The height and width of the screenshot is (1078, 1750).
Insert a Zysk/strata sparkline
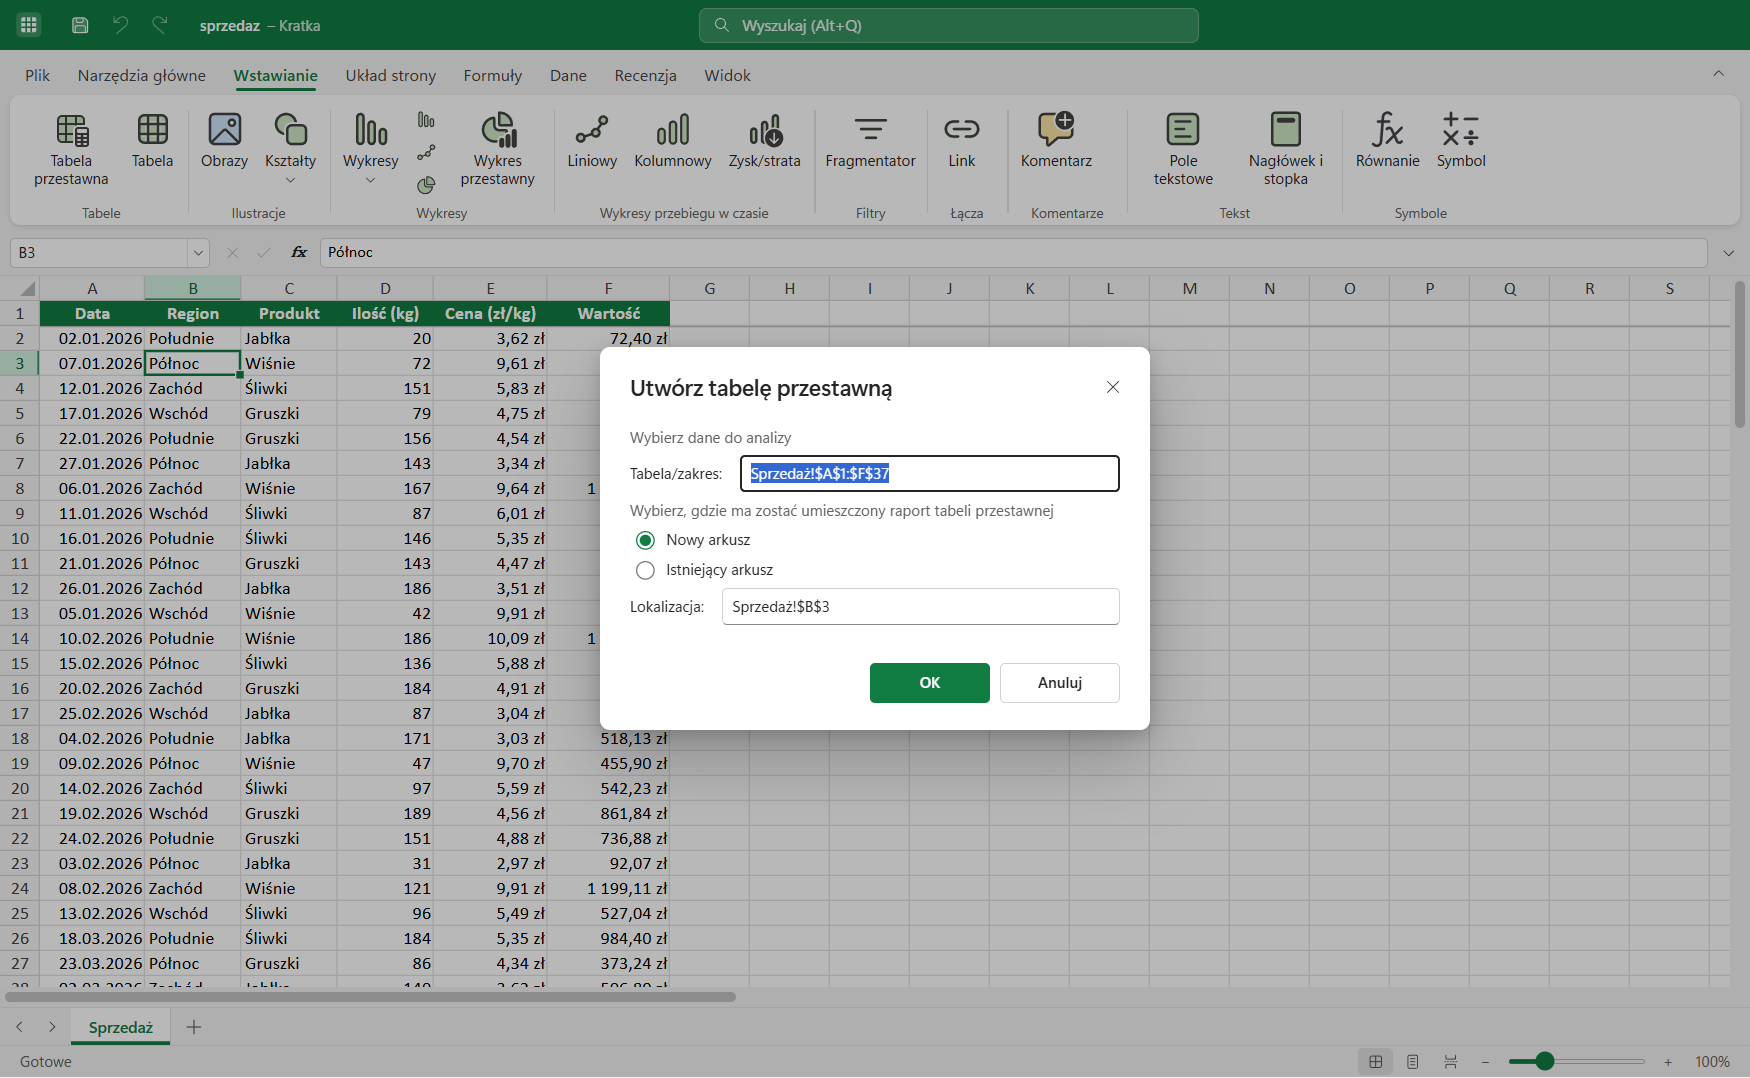coord(765,141)
